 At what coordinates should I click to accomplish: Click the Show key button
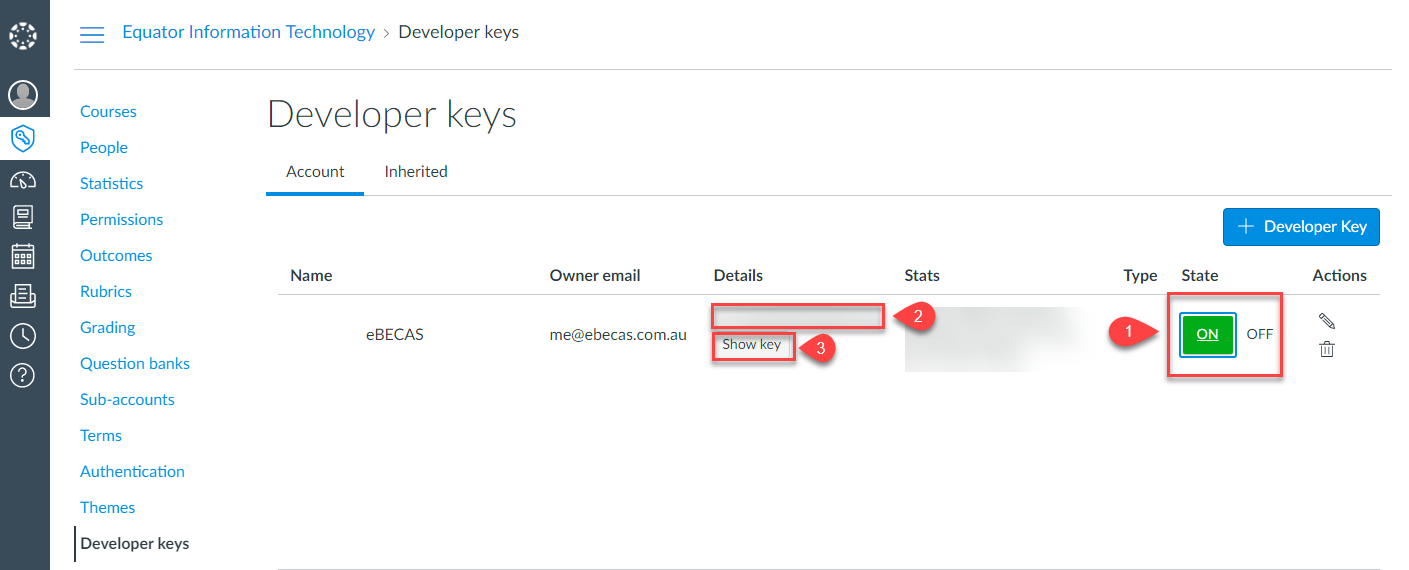752,345
